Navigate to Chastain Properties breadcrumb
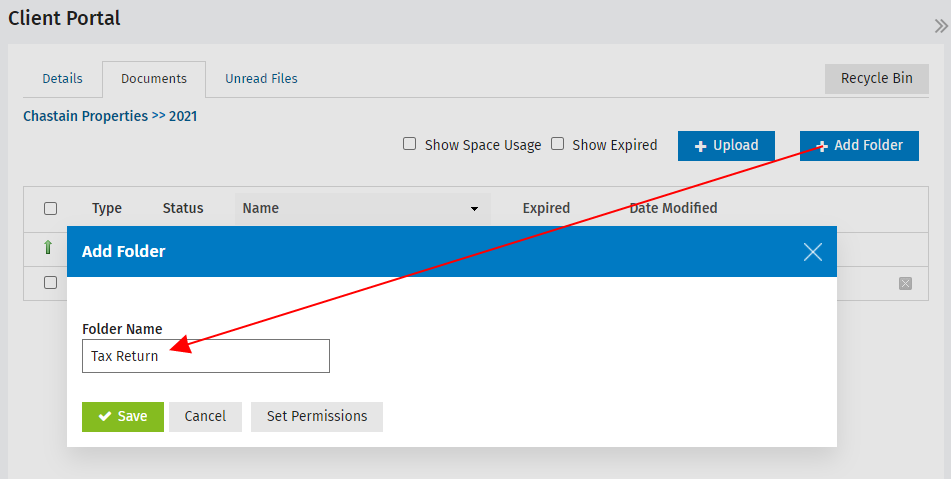 (86, 116)
